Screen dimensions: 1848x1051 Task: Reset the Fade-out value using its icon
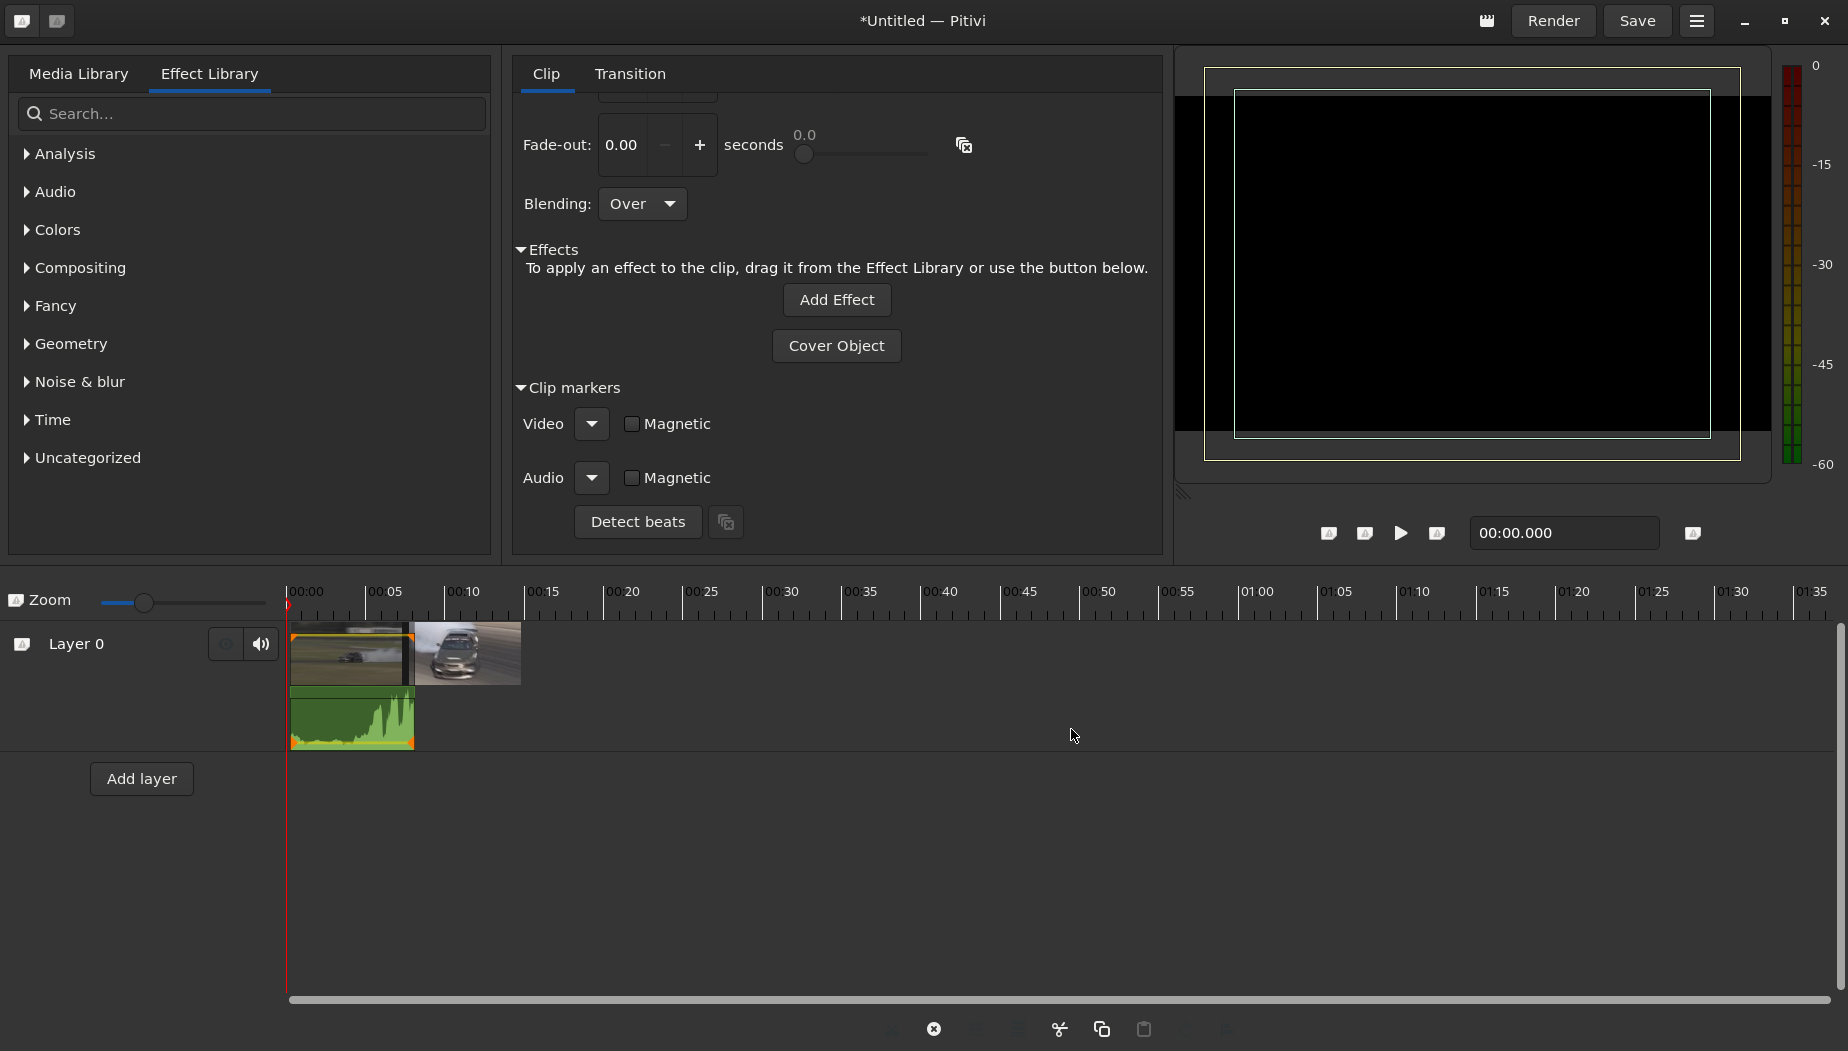[963, 145]
